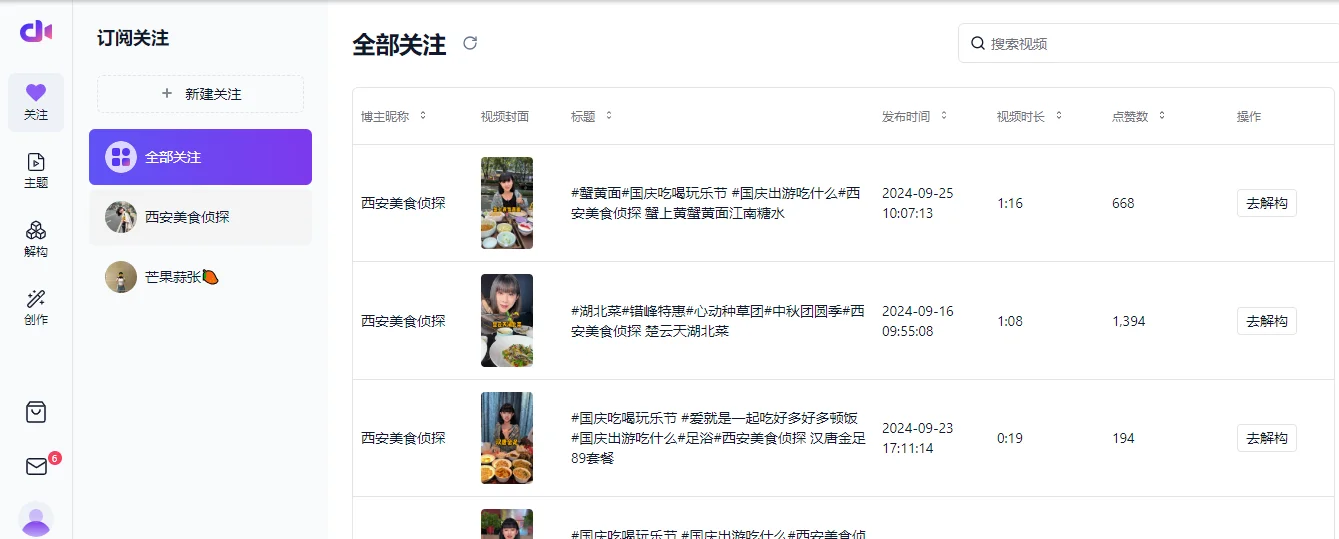Click the likes count 1,394
1339x539 pixels.
(x=1129, y=321)
